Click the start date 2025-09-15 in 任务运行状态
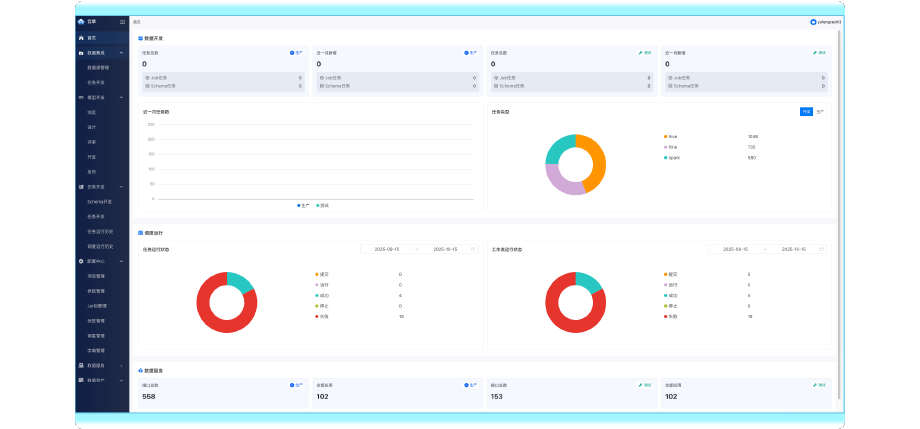This screenshot has width=920, height=429. click(x=387, y=249)
